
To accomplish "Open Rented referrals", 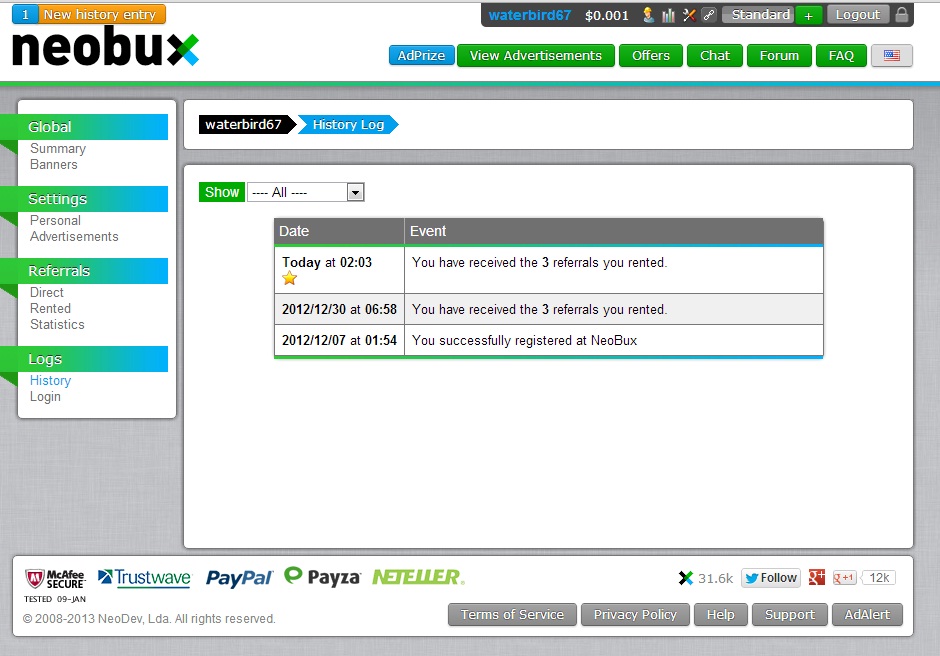I will click(50, 308).
